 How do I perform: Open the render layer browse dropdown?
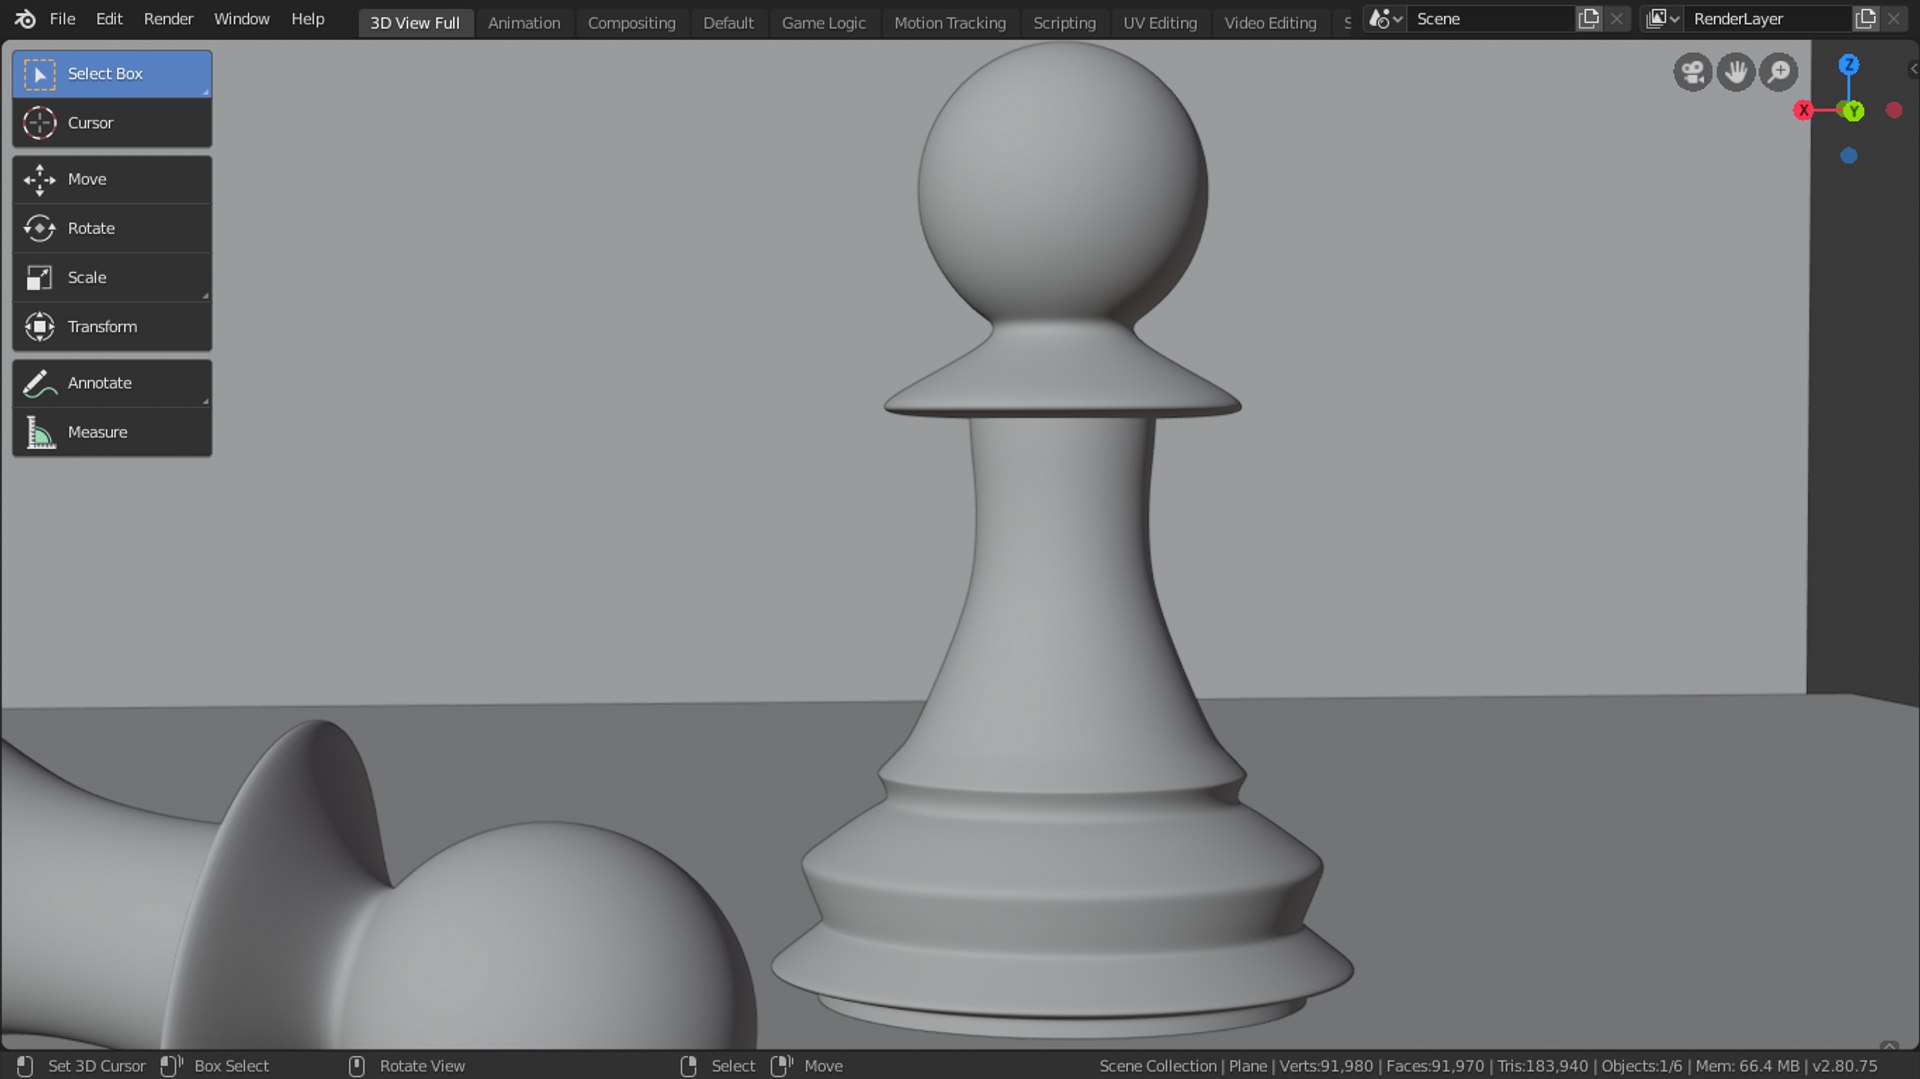[x=1662, y=19]
